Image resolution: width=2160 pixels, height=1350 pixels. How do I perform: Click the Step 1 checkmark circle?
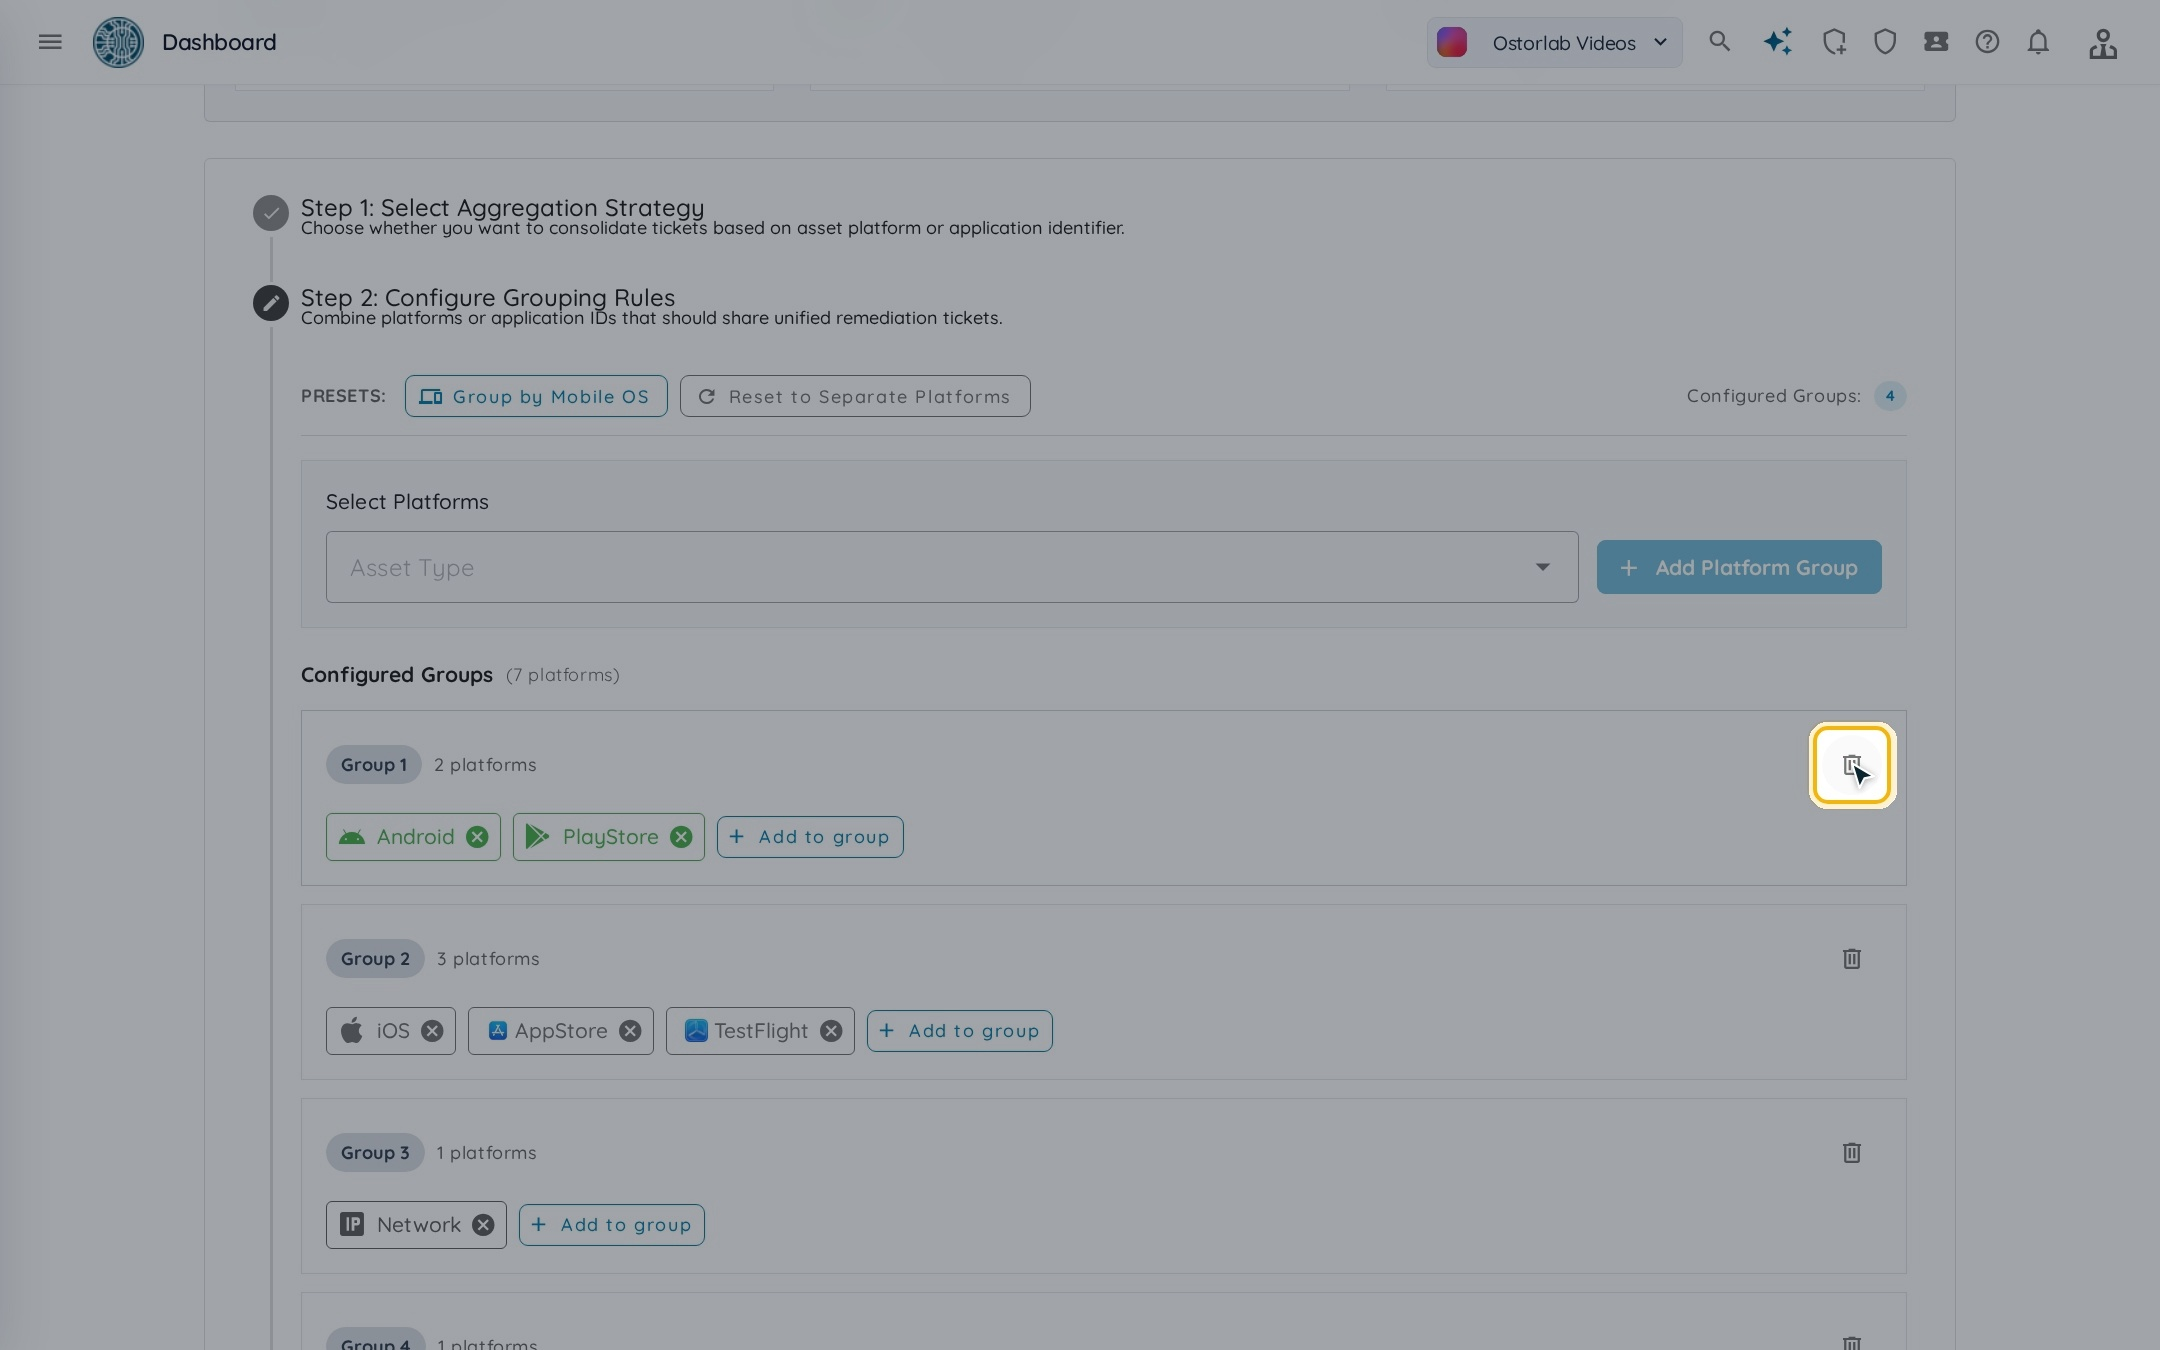tap(271, 213)
